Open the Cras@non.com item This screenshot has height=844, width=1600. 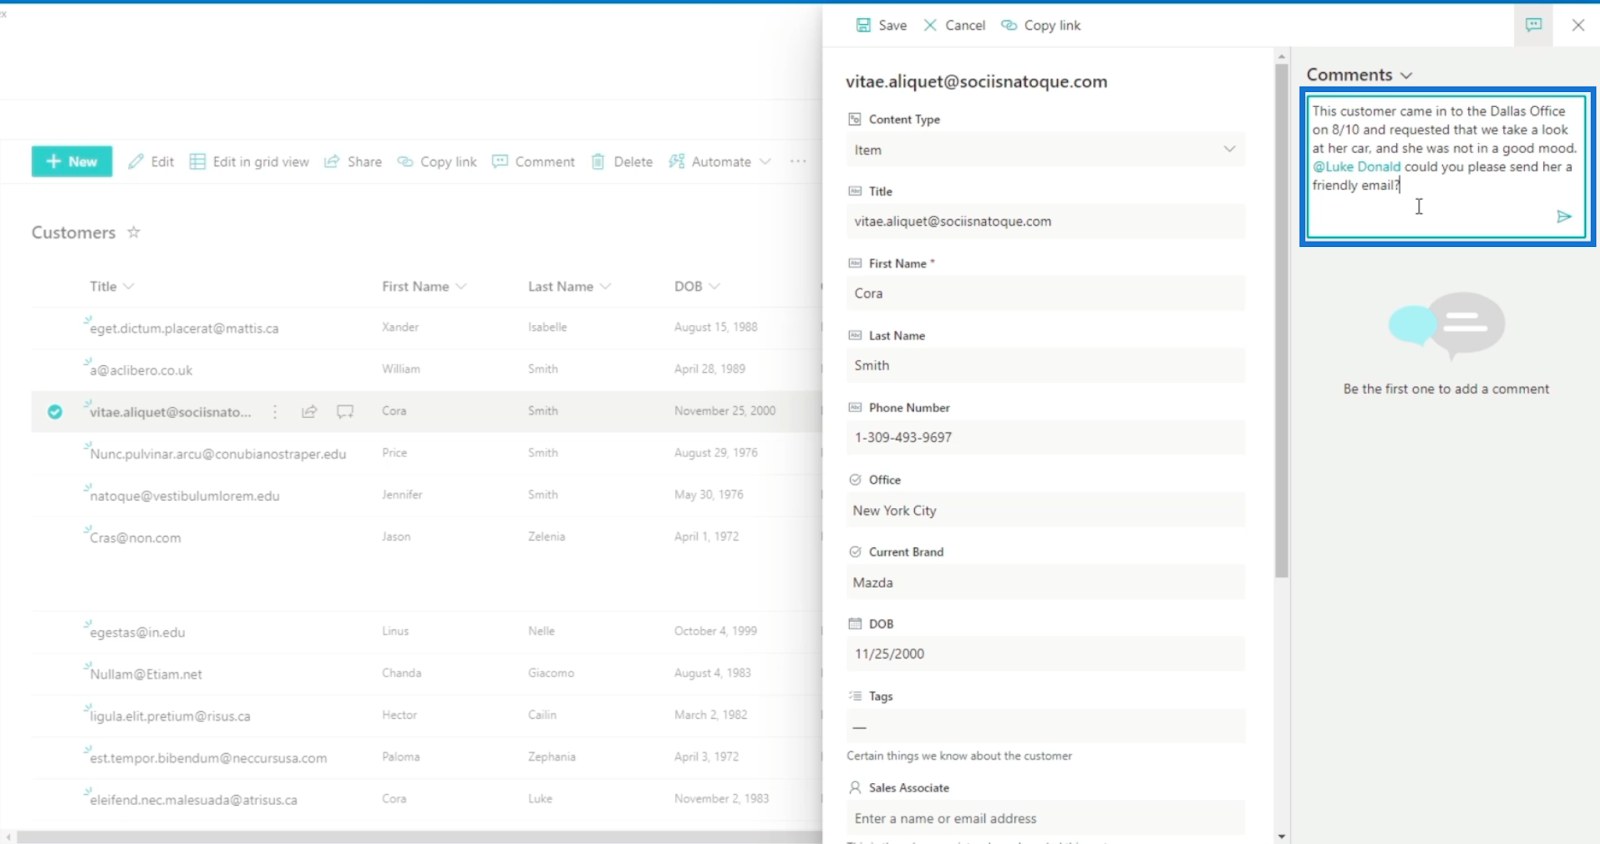135,538
